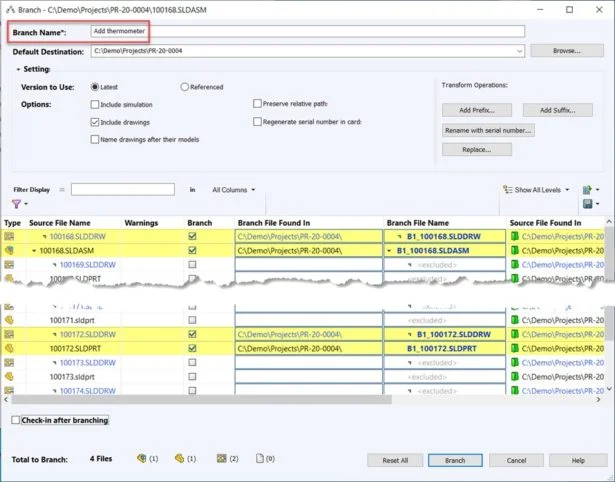Screen dimensions: 615x482
Task: Open the purple filter funnel icon menu
Action: 16,203
